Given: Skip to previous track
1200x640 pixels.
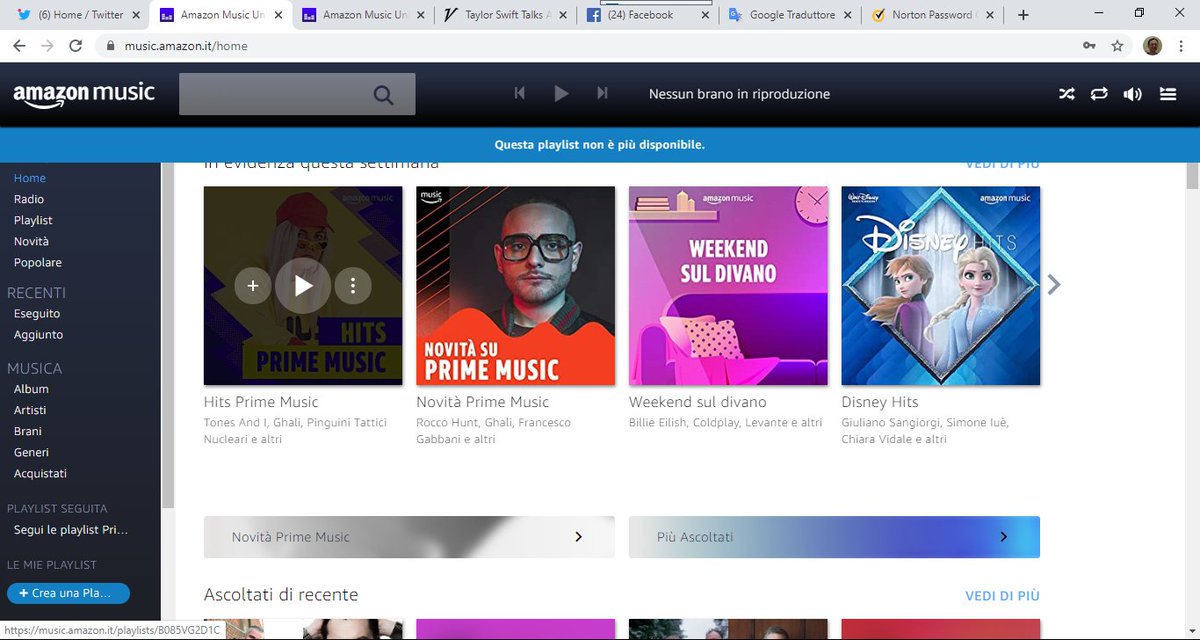Looking at the screenshot, I should point(520,93).
